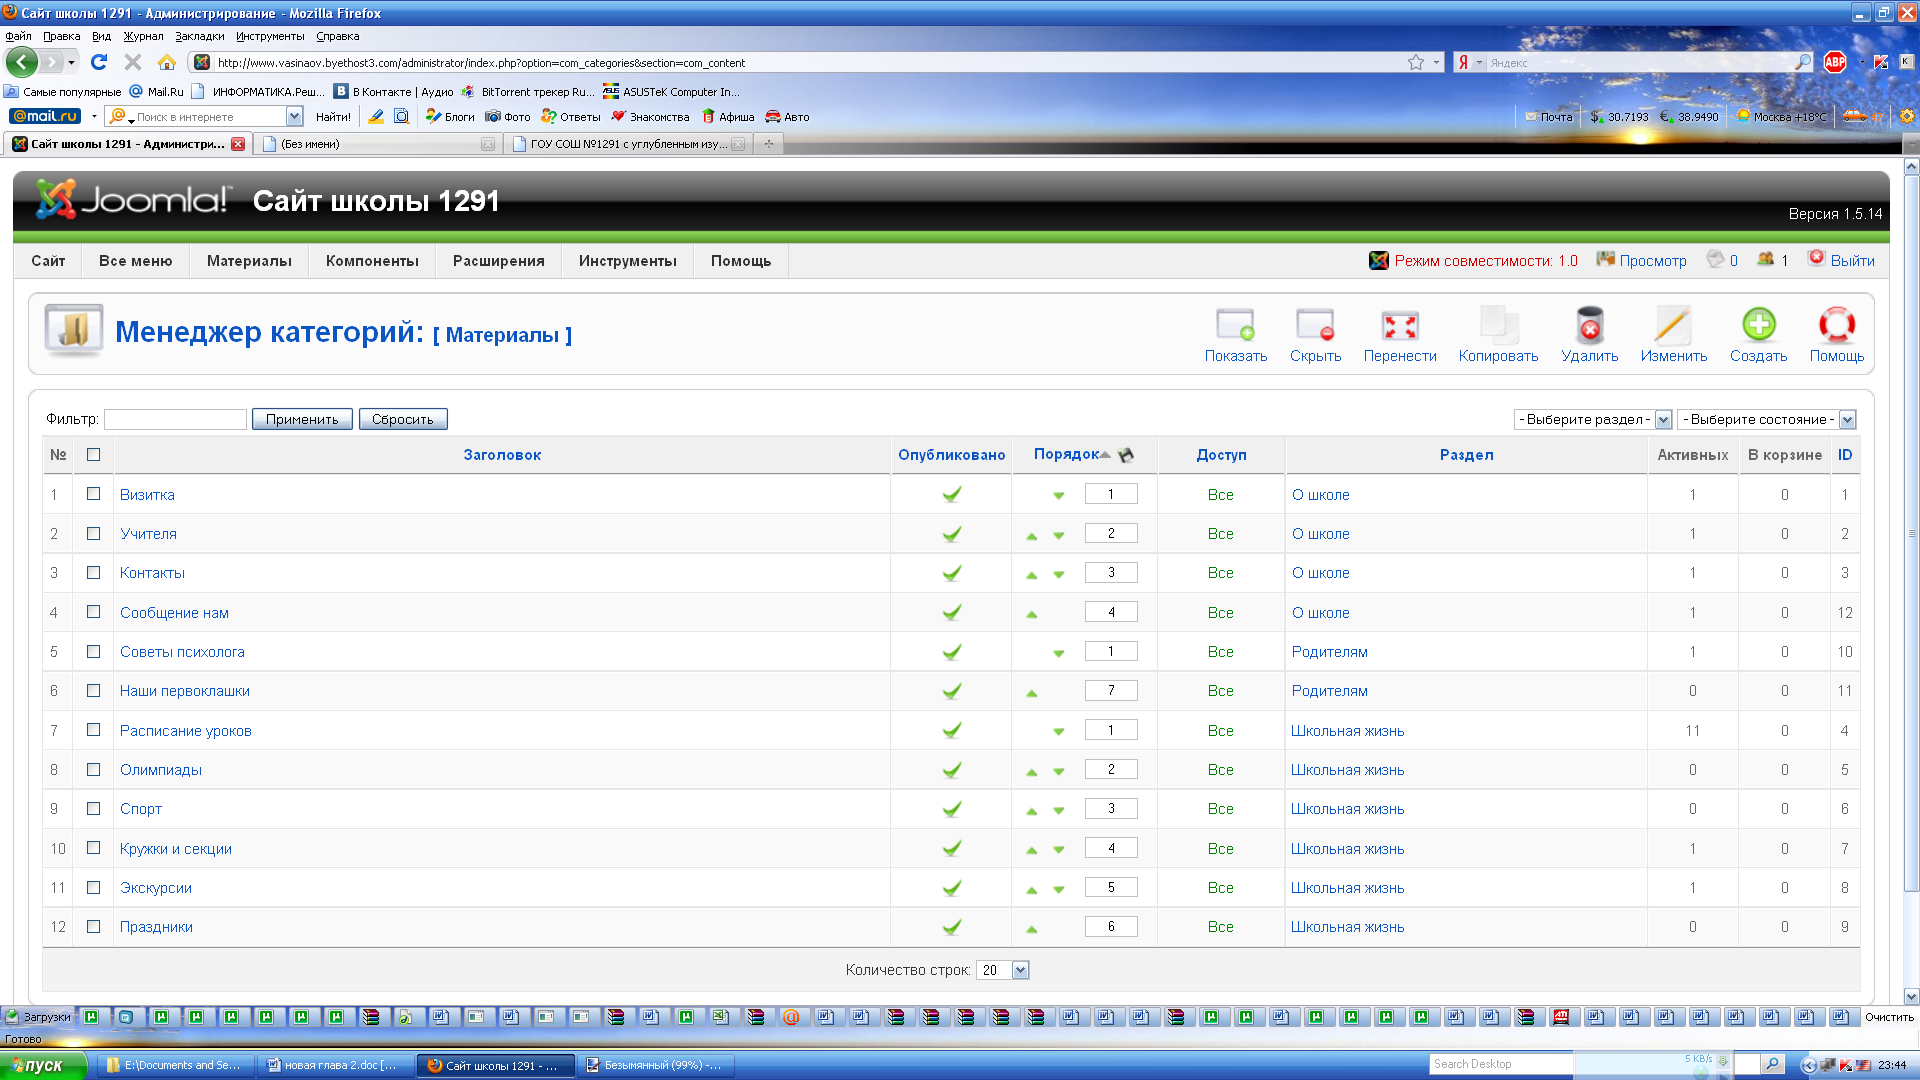Click the Скрыть (unpublish) toolbar icon

1315,326
